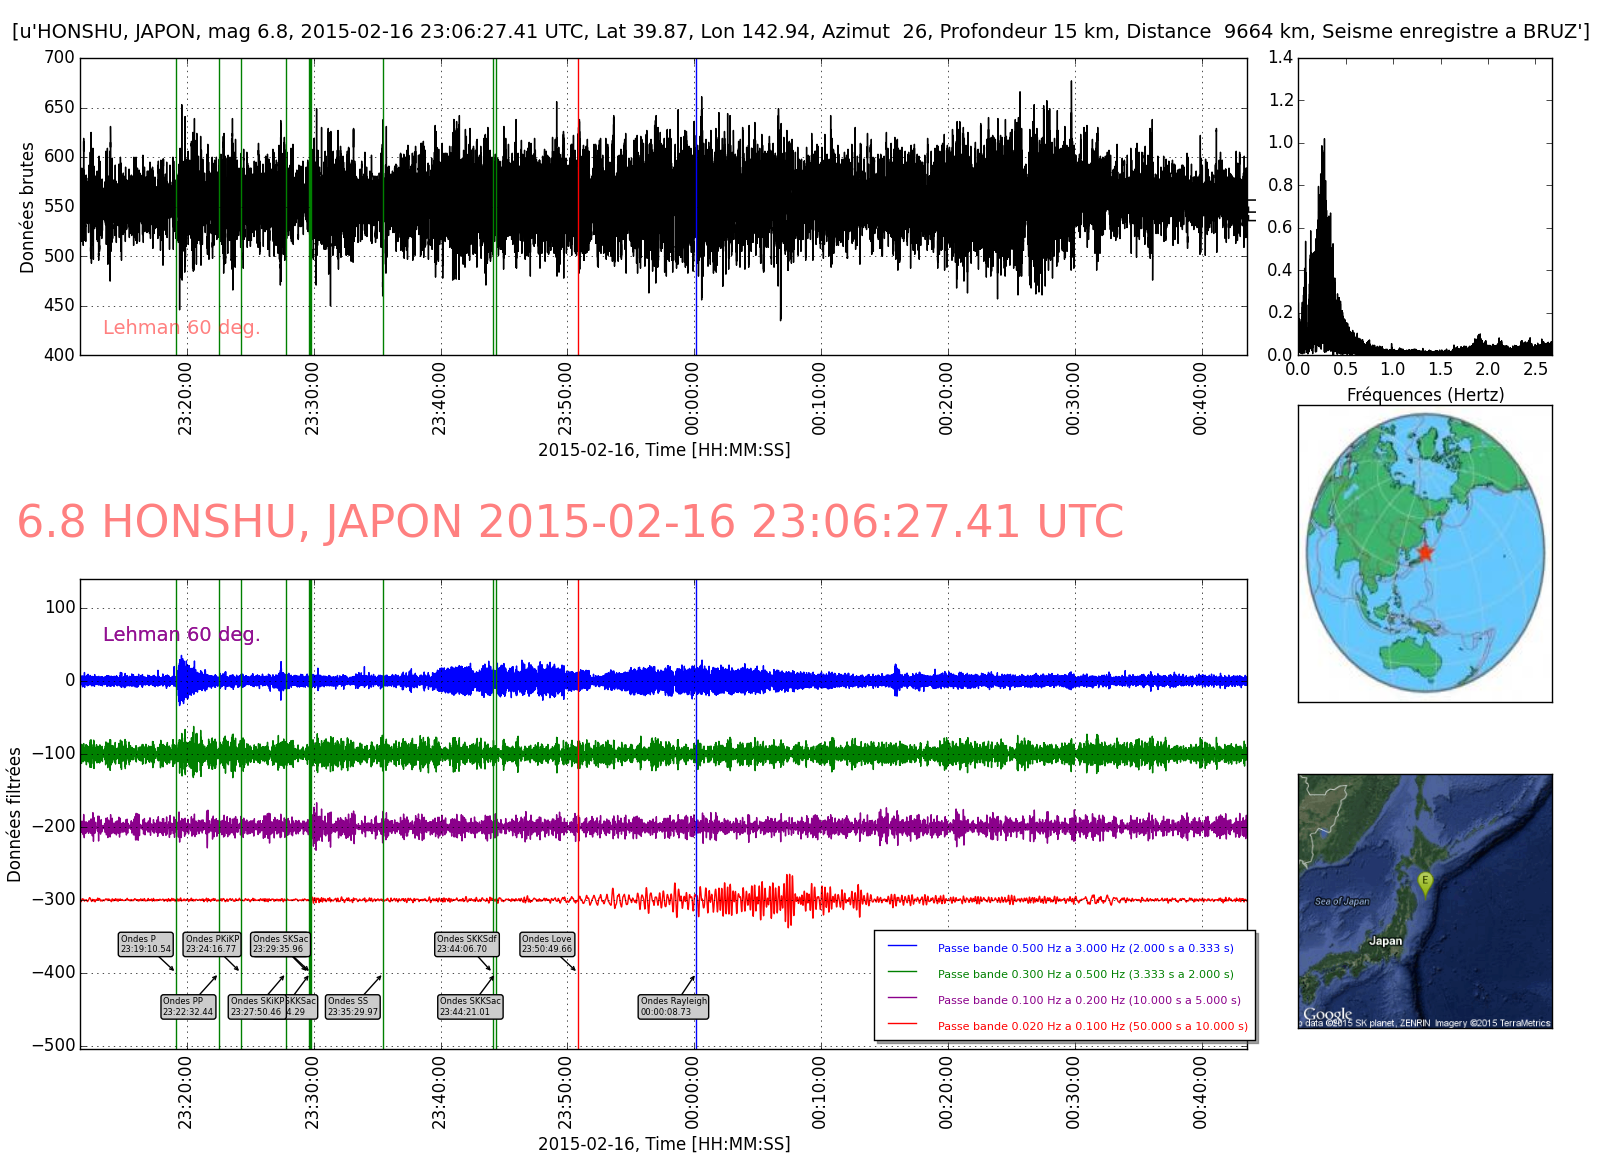The image size is (1600, 1166).
Task: Click the pink Lehman 60 deg. label in raw plot
Action: tap(181, 328)
